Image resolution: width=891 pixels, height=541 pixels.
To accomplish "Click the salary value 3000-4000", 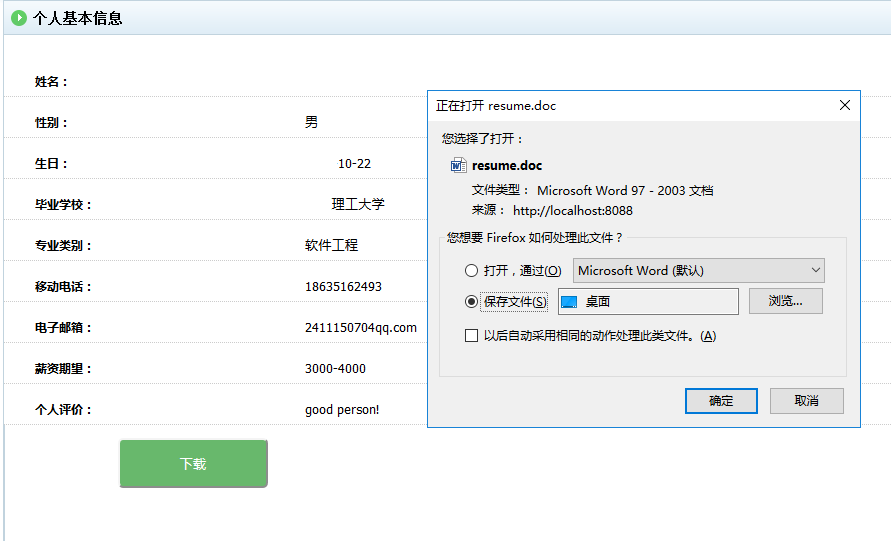I will click(335, 369).
